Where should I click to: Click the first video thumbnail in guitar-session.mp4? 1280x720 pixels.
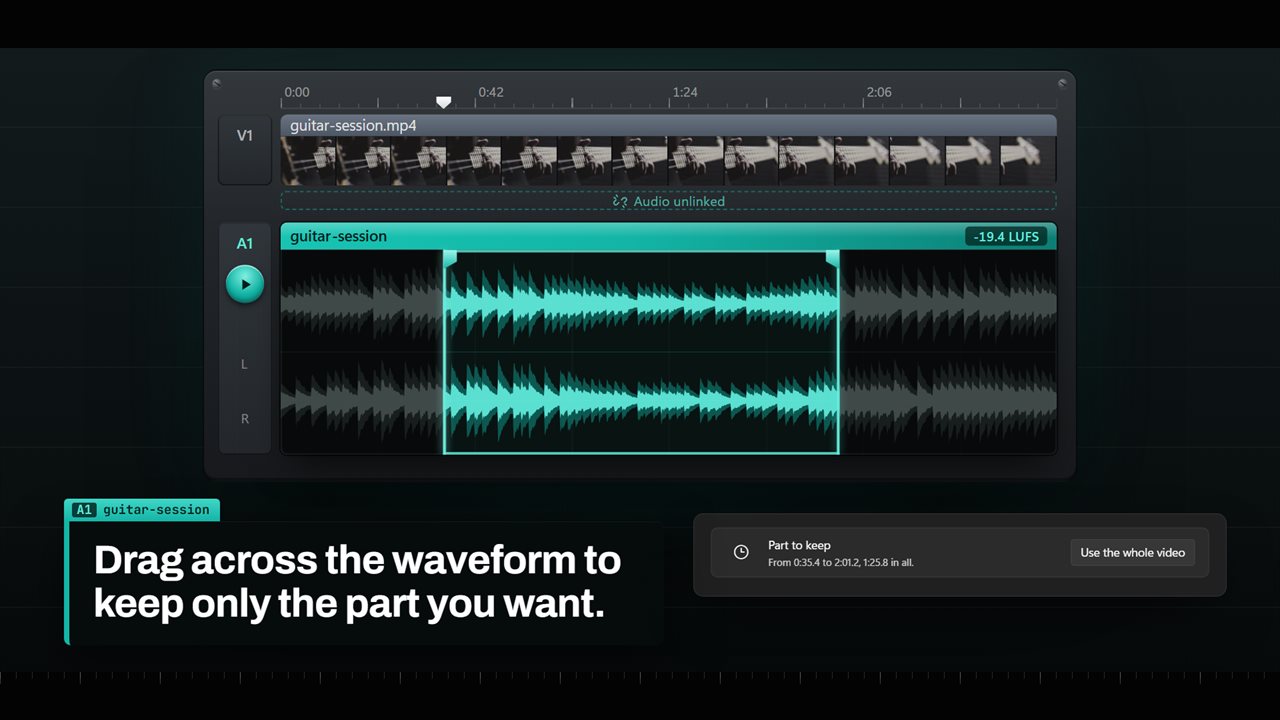[309, 160]
